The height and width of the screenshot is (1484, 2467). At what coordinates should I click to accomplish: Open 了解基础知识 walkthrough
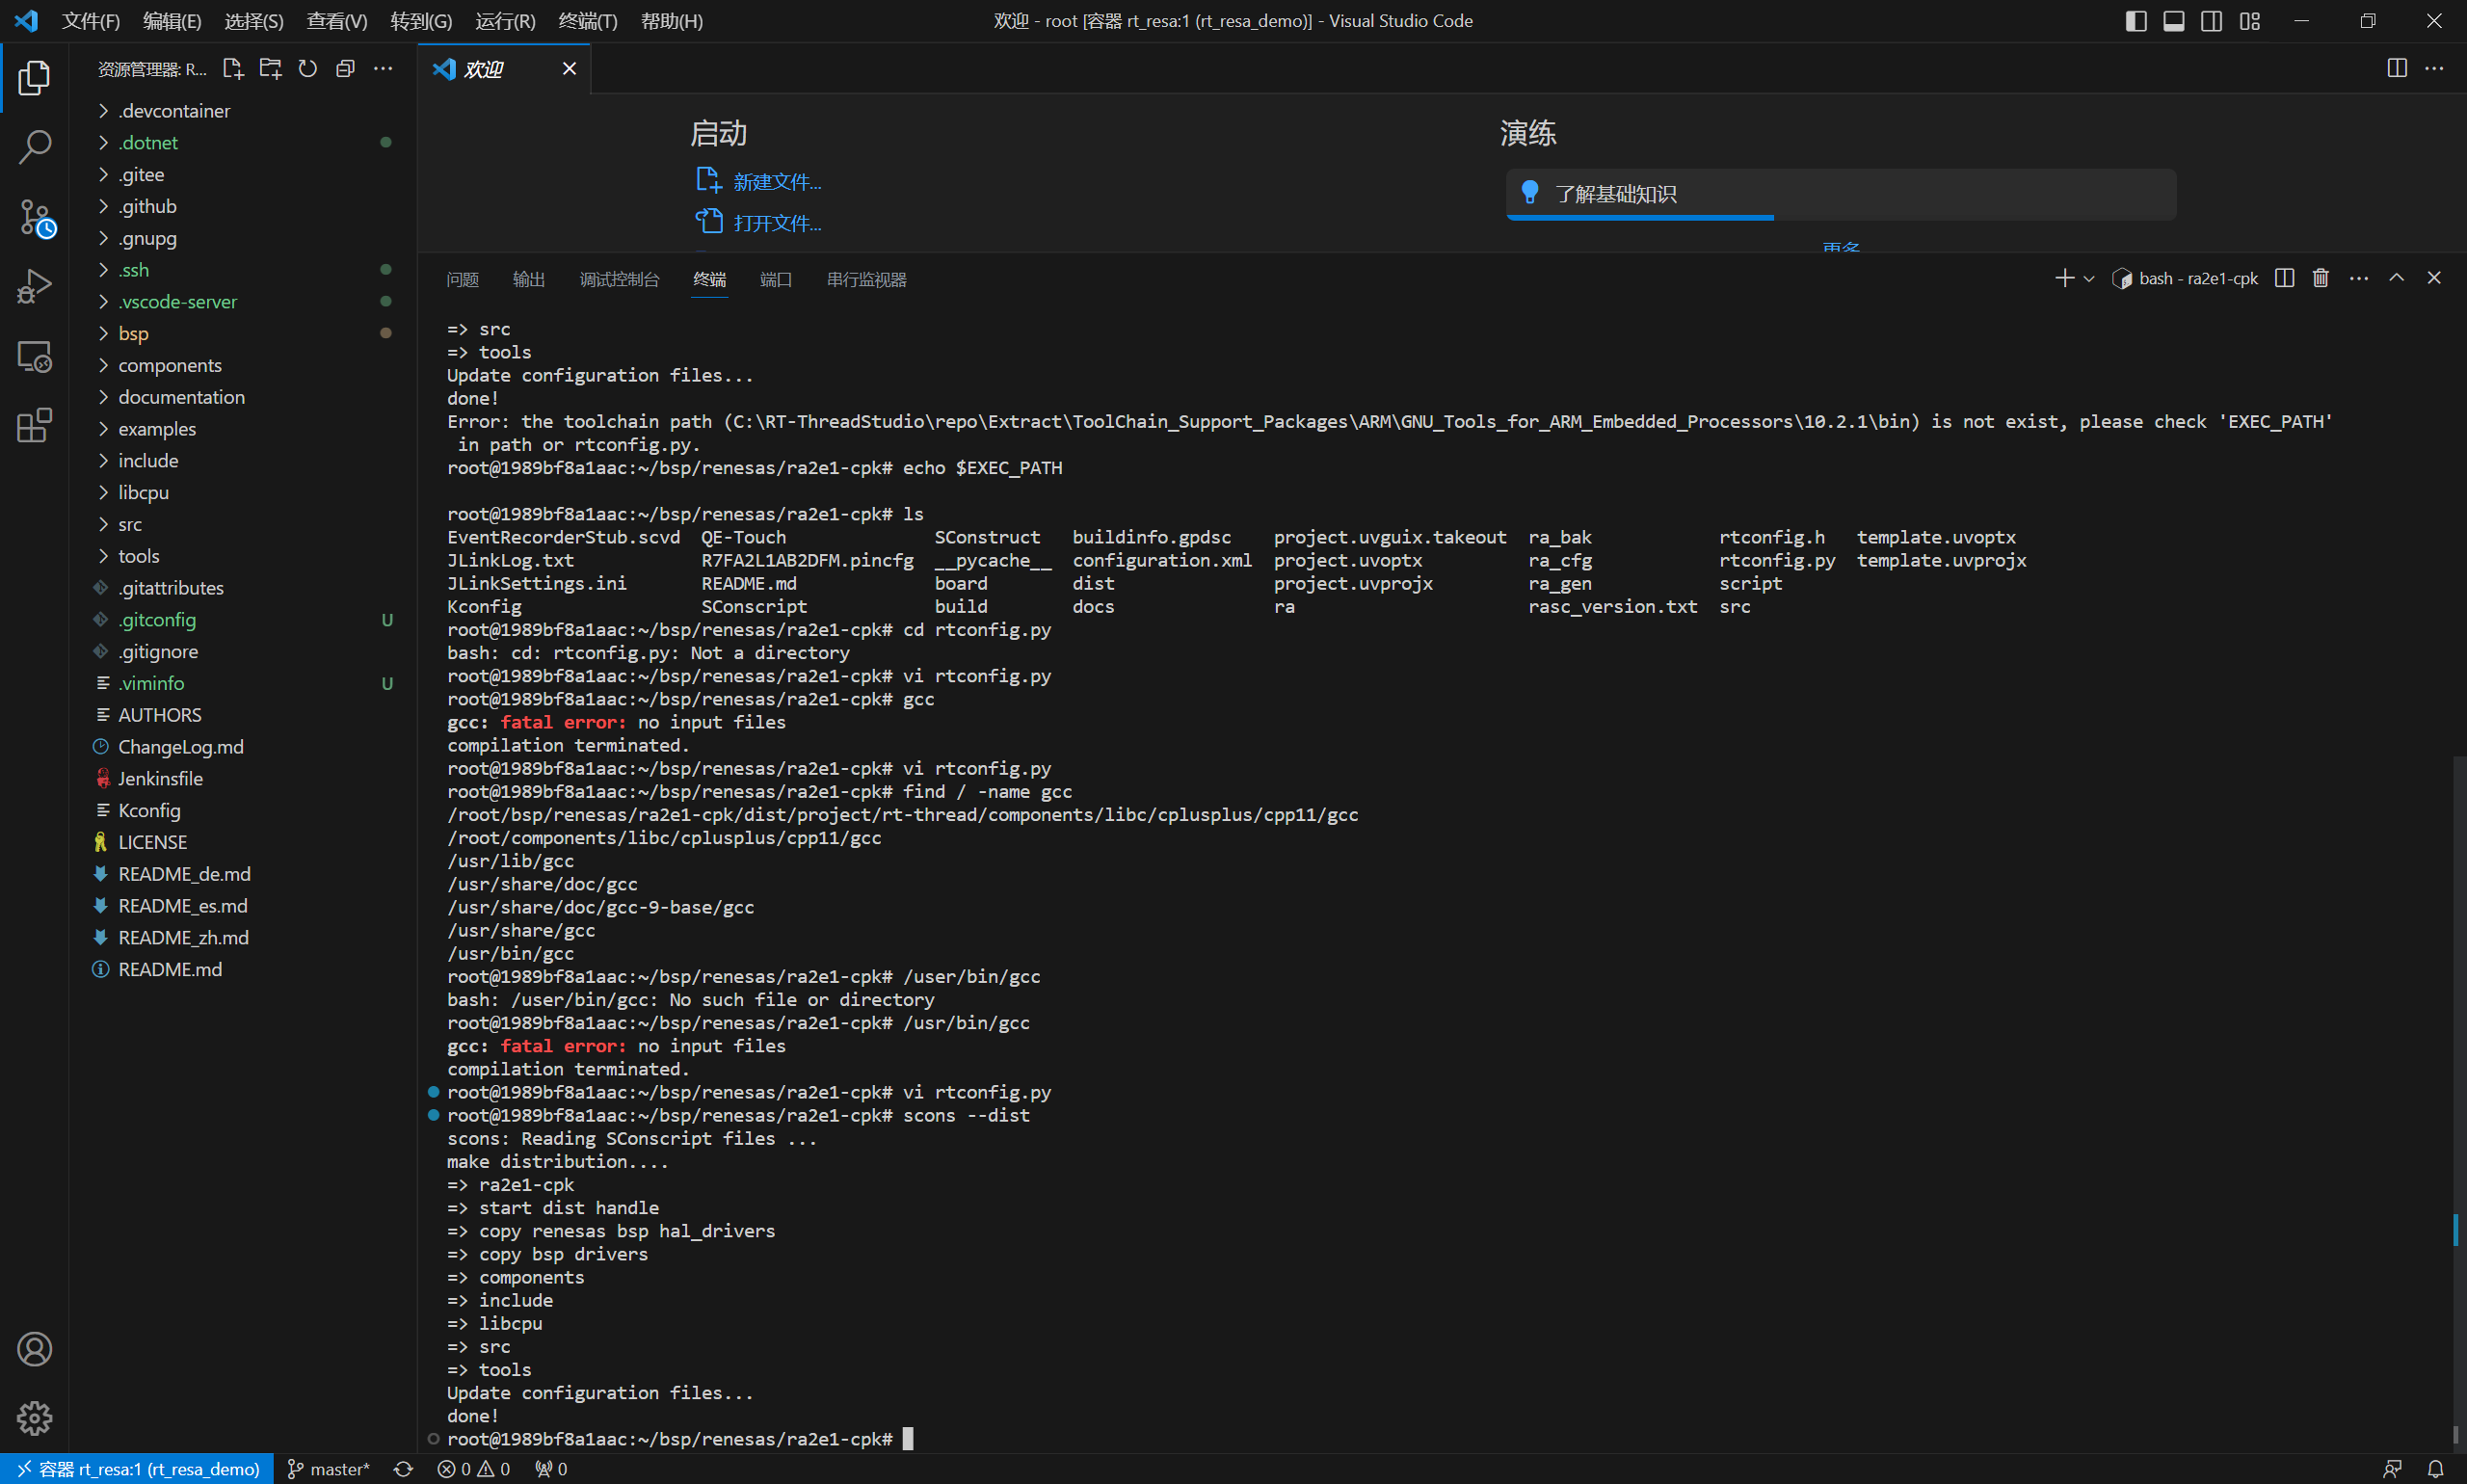[x=1841, y=194]
